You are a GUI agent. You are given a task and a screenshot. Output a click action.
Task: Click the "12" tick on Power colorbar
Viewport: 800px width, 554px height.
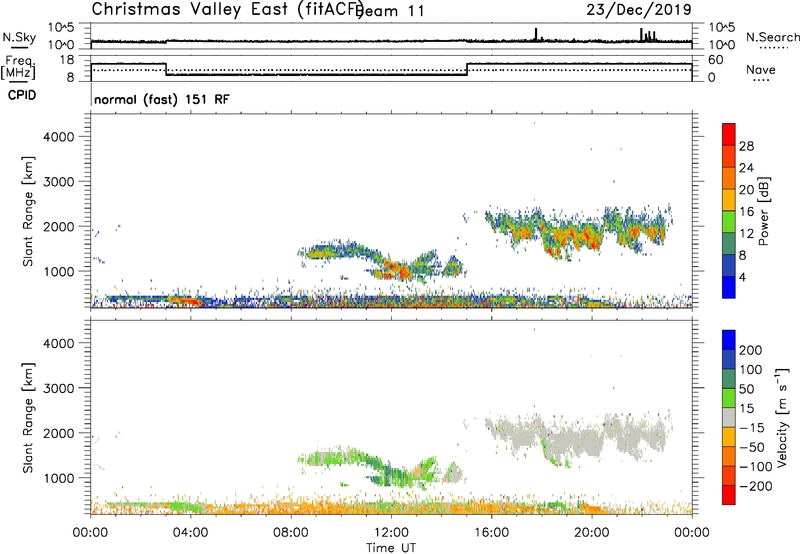pos(746,234)
